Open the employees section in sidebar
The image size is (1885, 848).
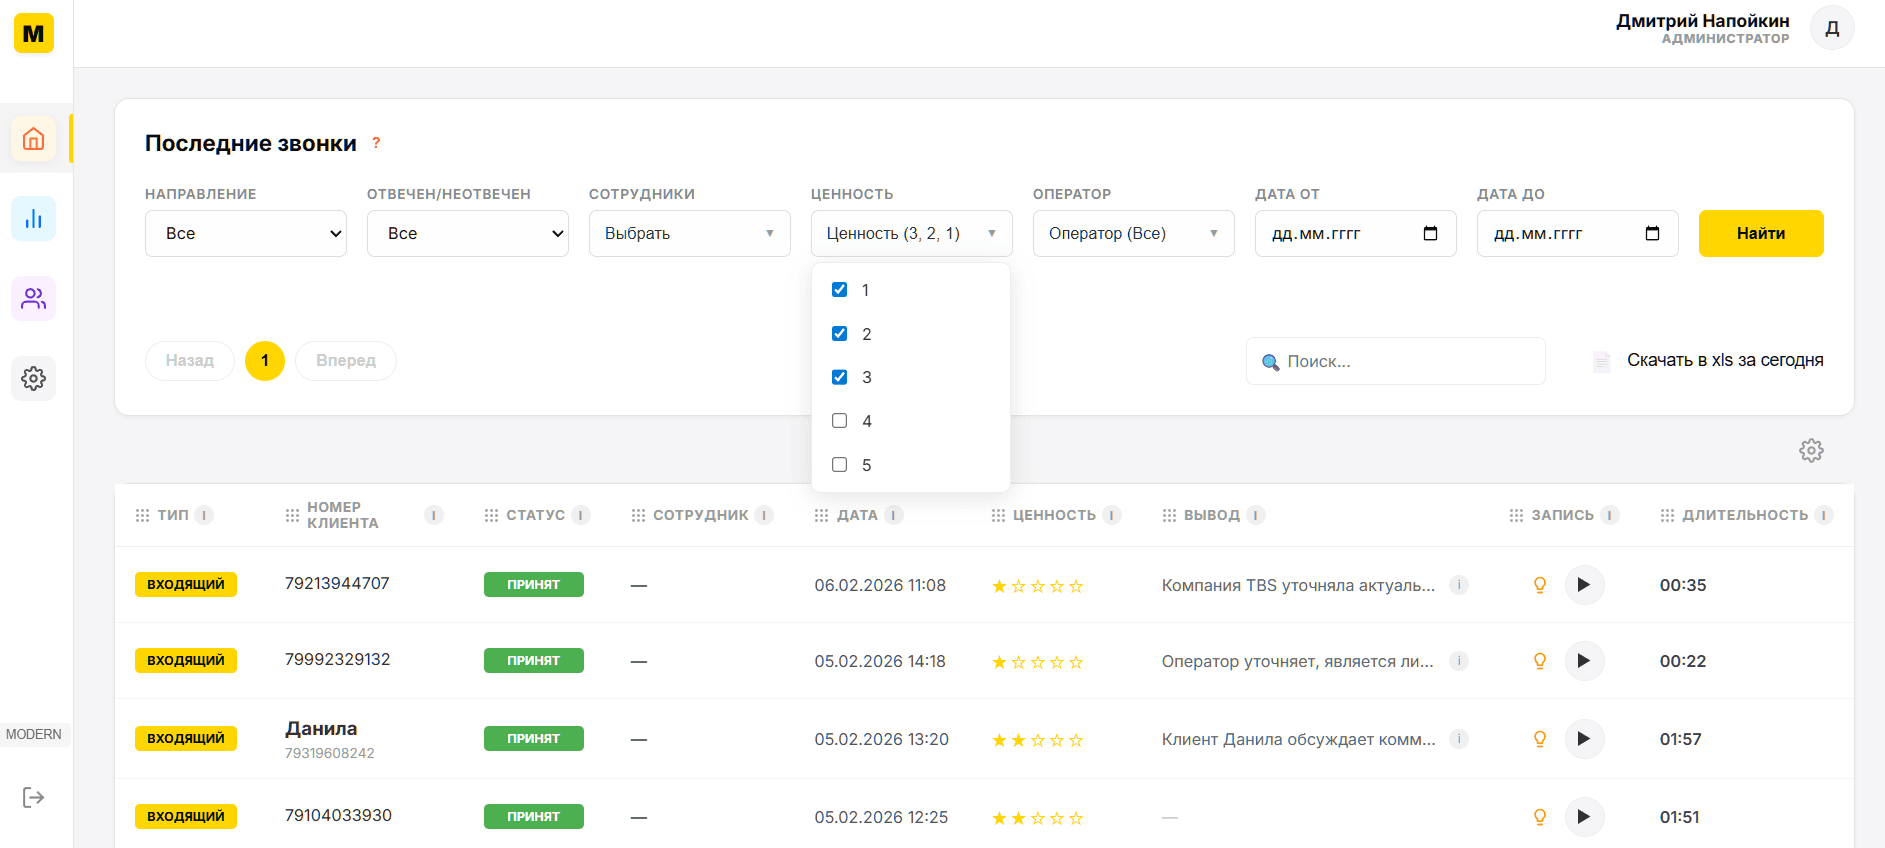point(33,299)
